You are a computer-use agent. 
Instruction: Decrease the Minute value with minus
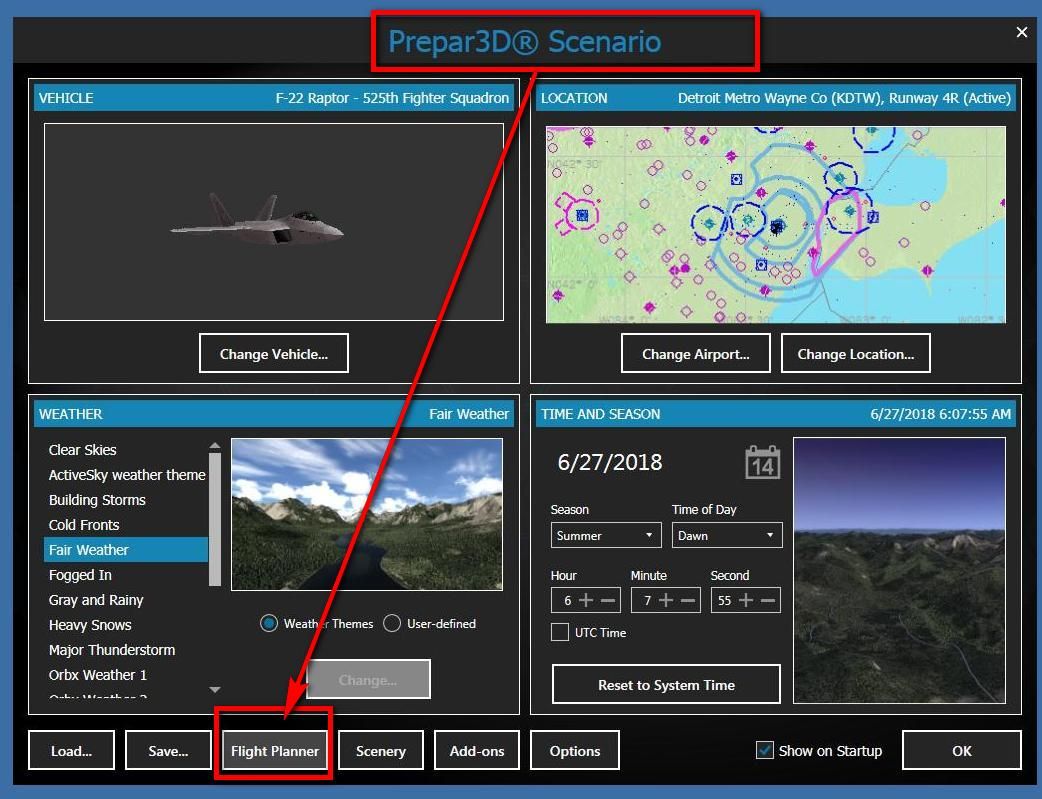[x=688, y=600]
